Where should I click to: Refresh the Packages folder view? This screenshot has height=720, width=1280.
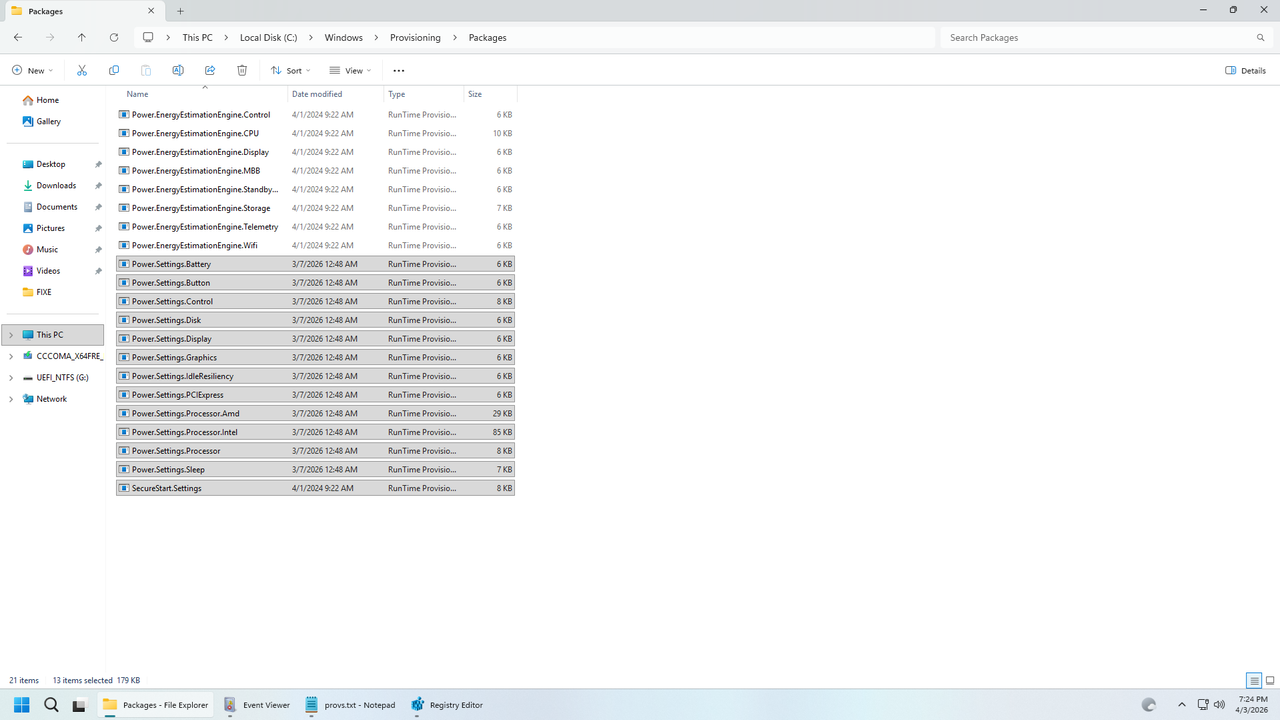coord(114,38)
